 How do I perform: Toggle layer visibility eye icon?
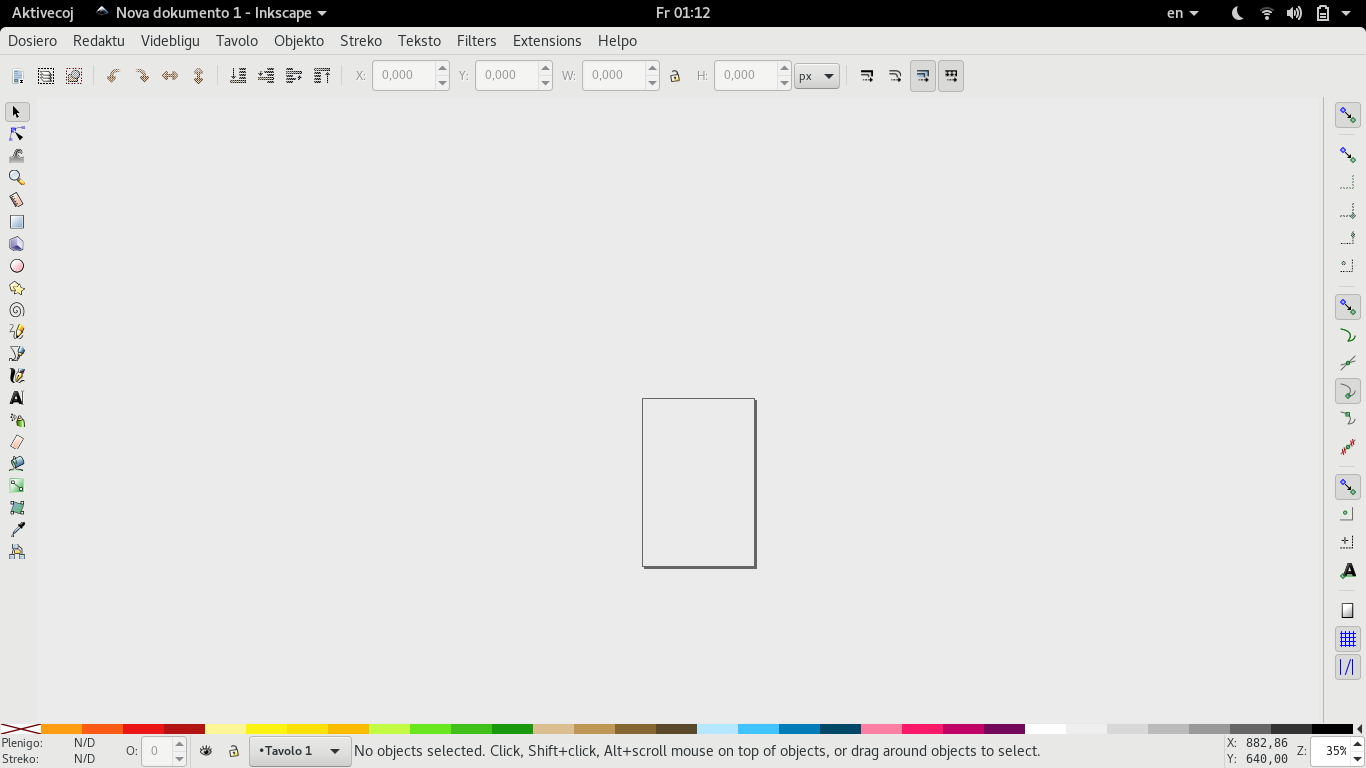206,751
